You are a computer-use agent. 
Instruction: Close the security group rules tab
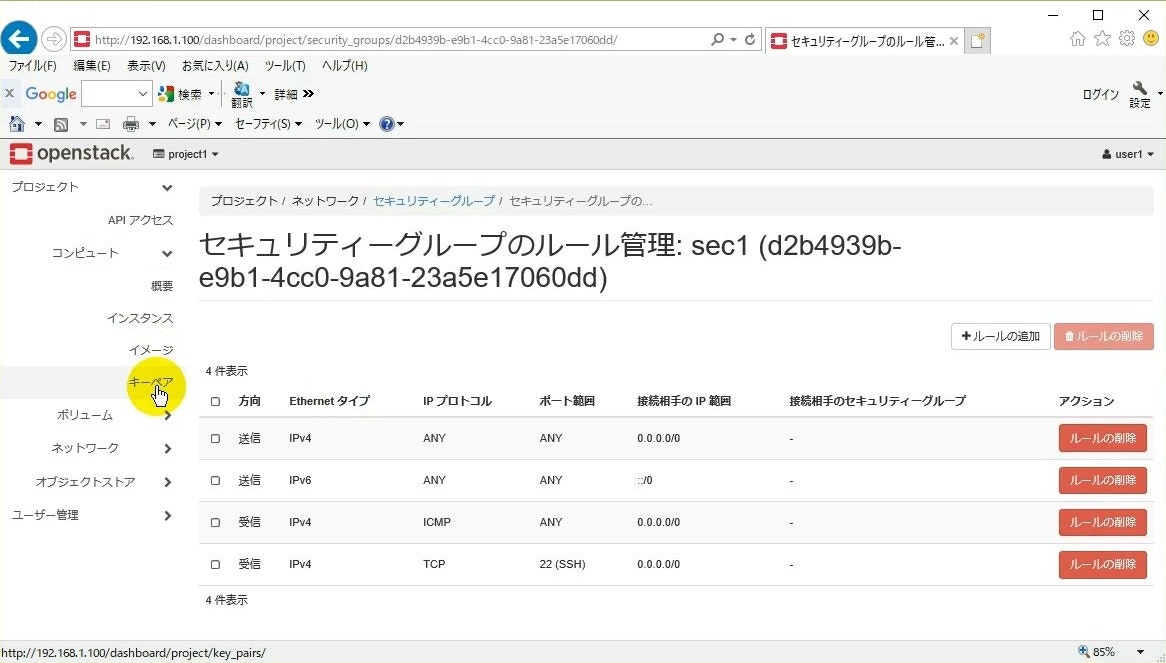(x=953, y=42)
